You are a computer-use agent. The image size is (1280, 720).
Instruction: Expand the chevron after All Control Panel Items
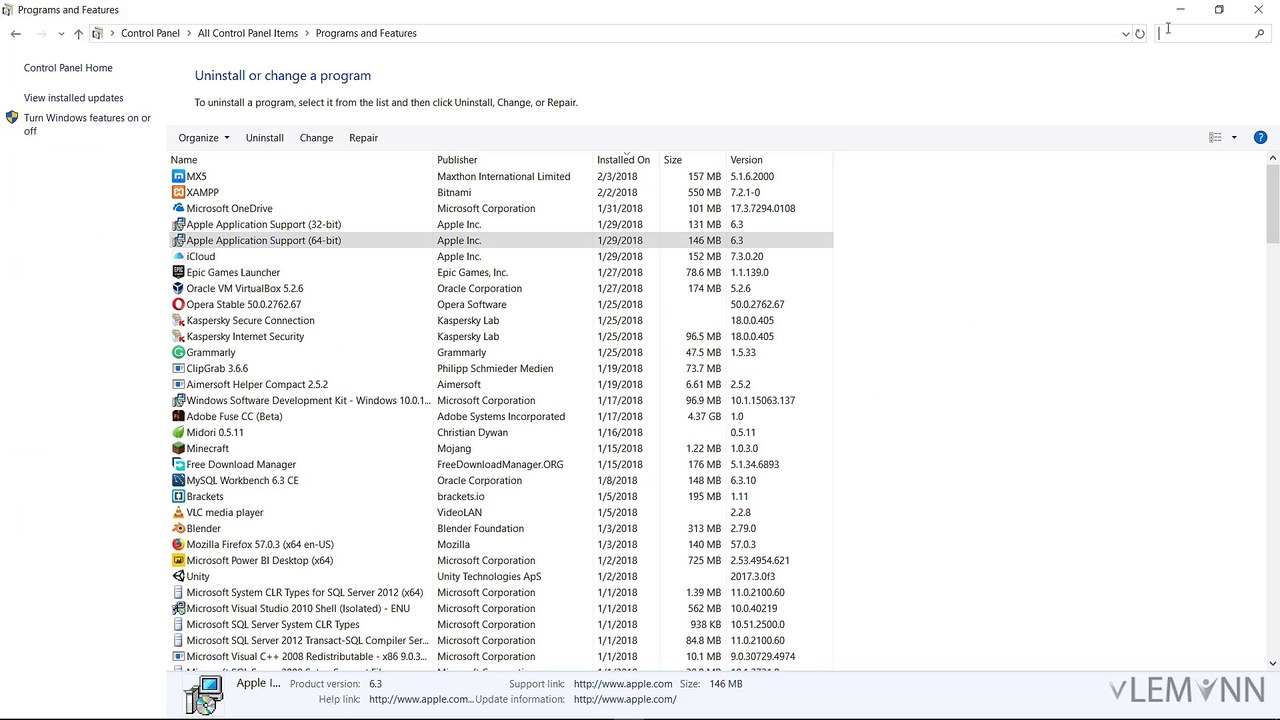(x=307, y=33)
